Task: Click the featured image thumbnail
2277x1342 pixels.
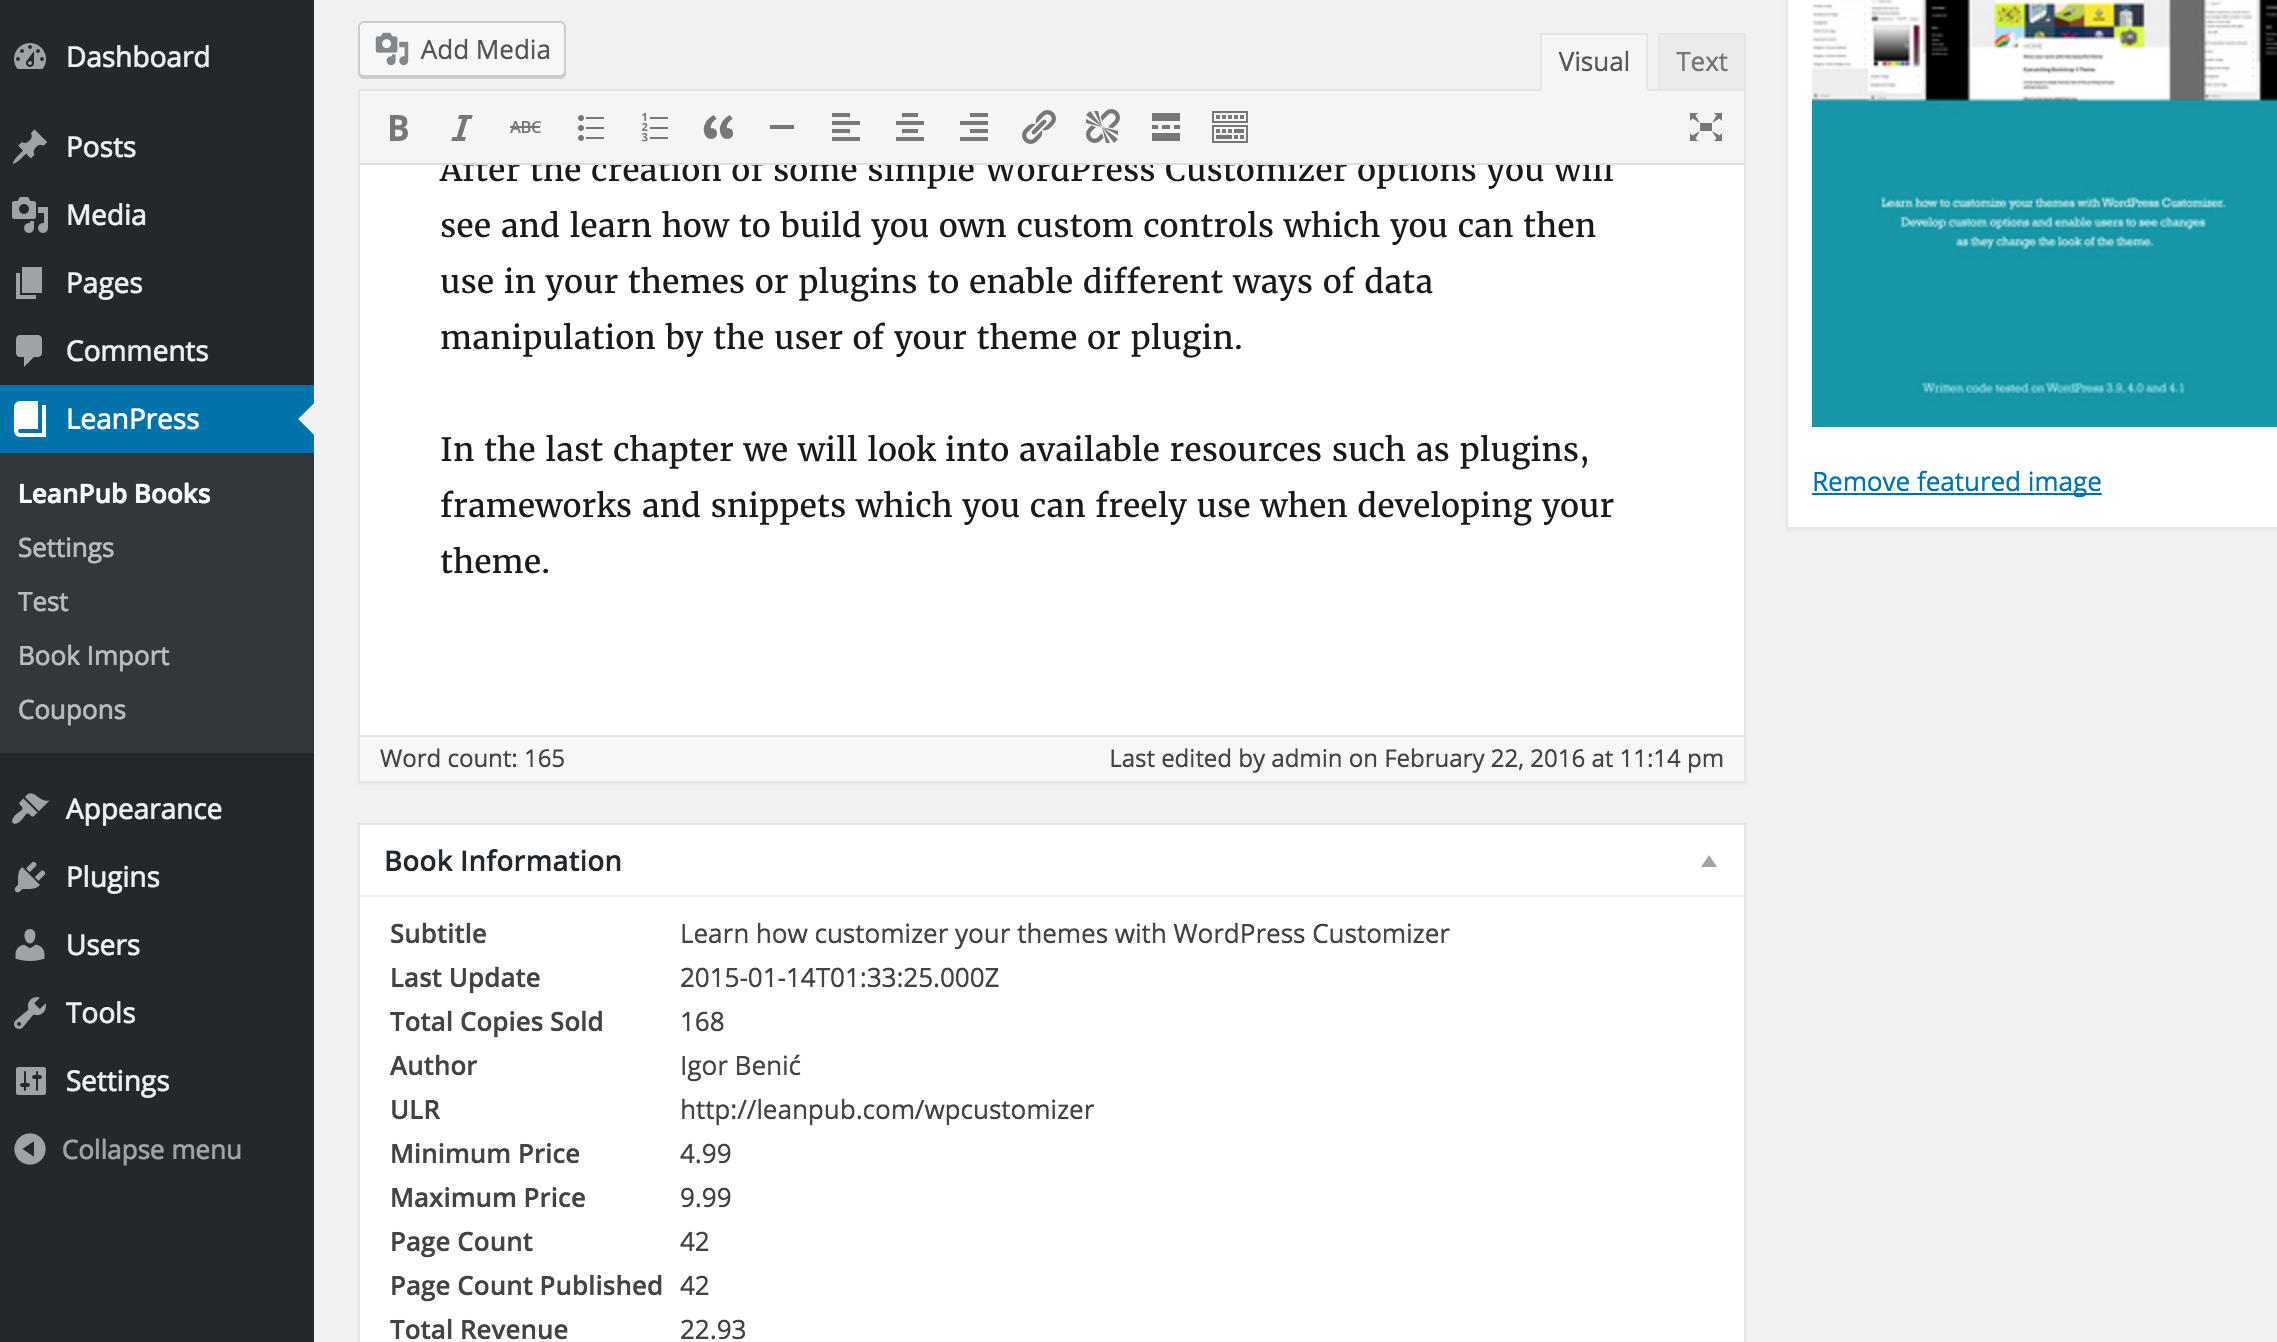Action: [2044, 213]
